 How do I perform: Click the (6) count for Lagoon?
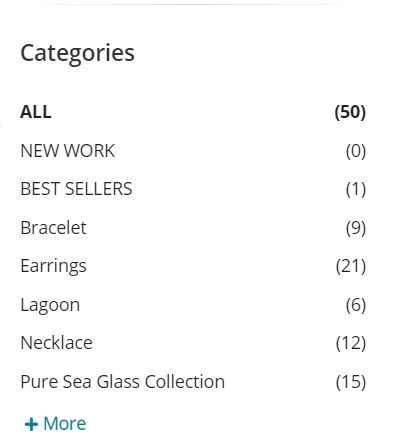pos(356,305)
